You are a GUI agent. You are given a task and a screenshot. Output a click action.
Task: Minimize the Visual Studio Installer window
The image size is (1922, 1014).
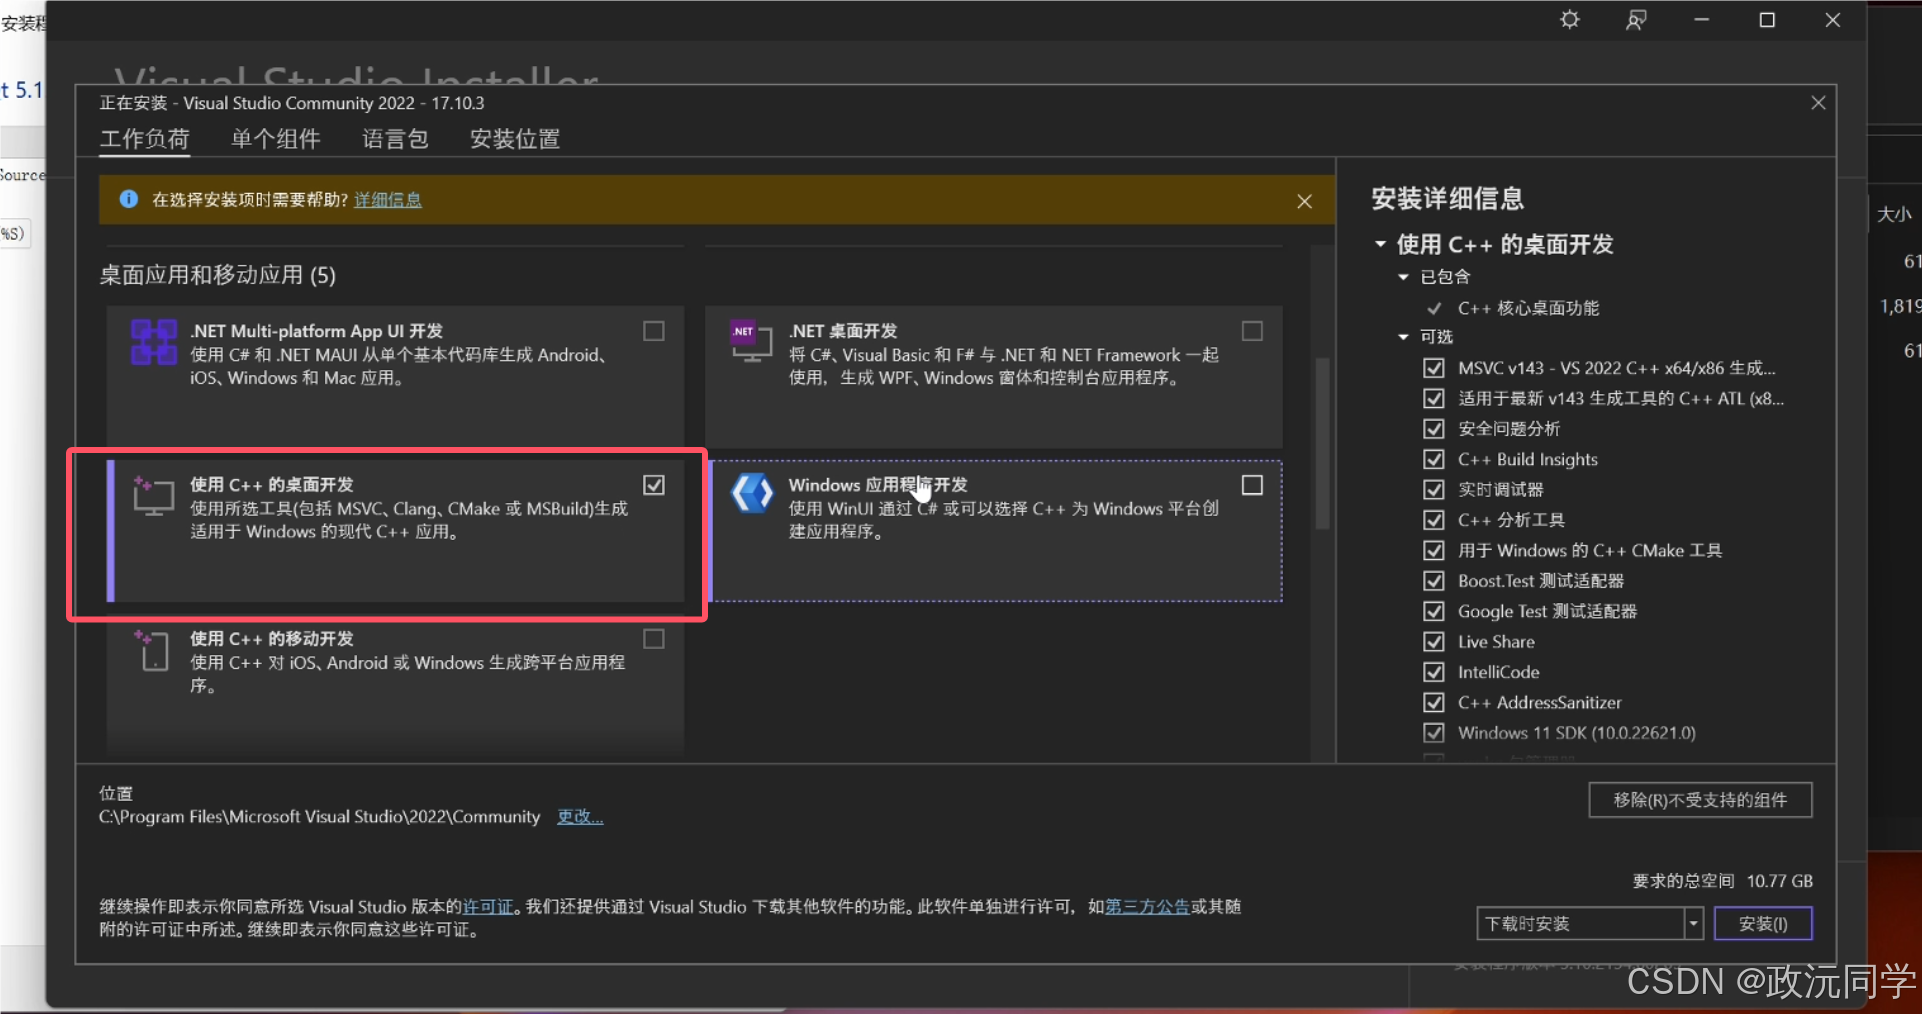(x=1701, y=20)
